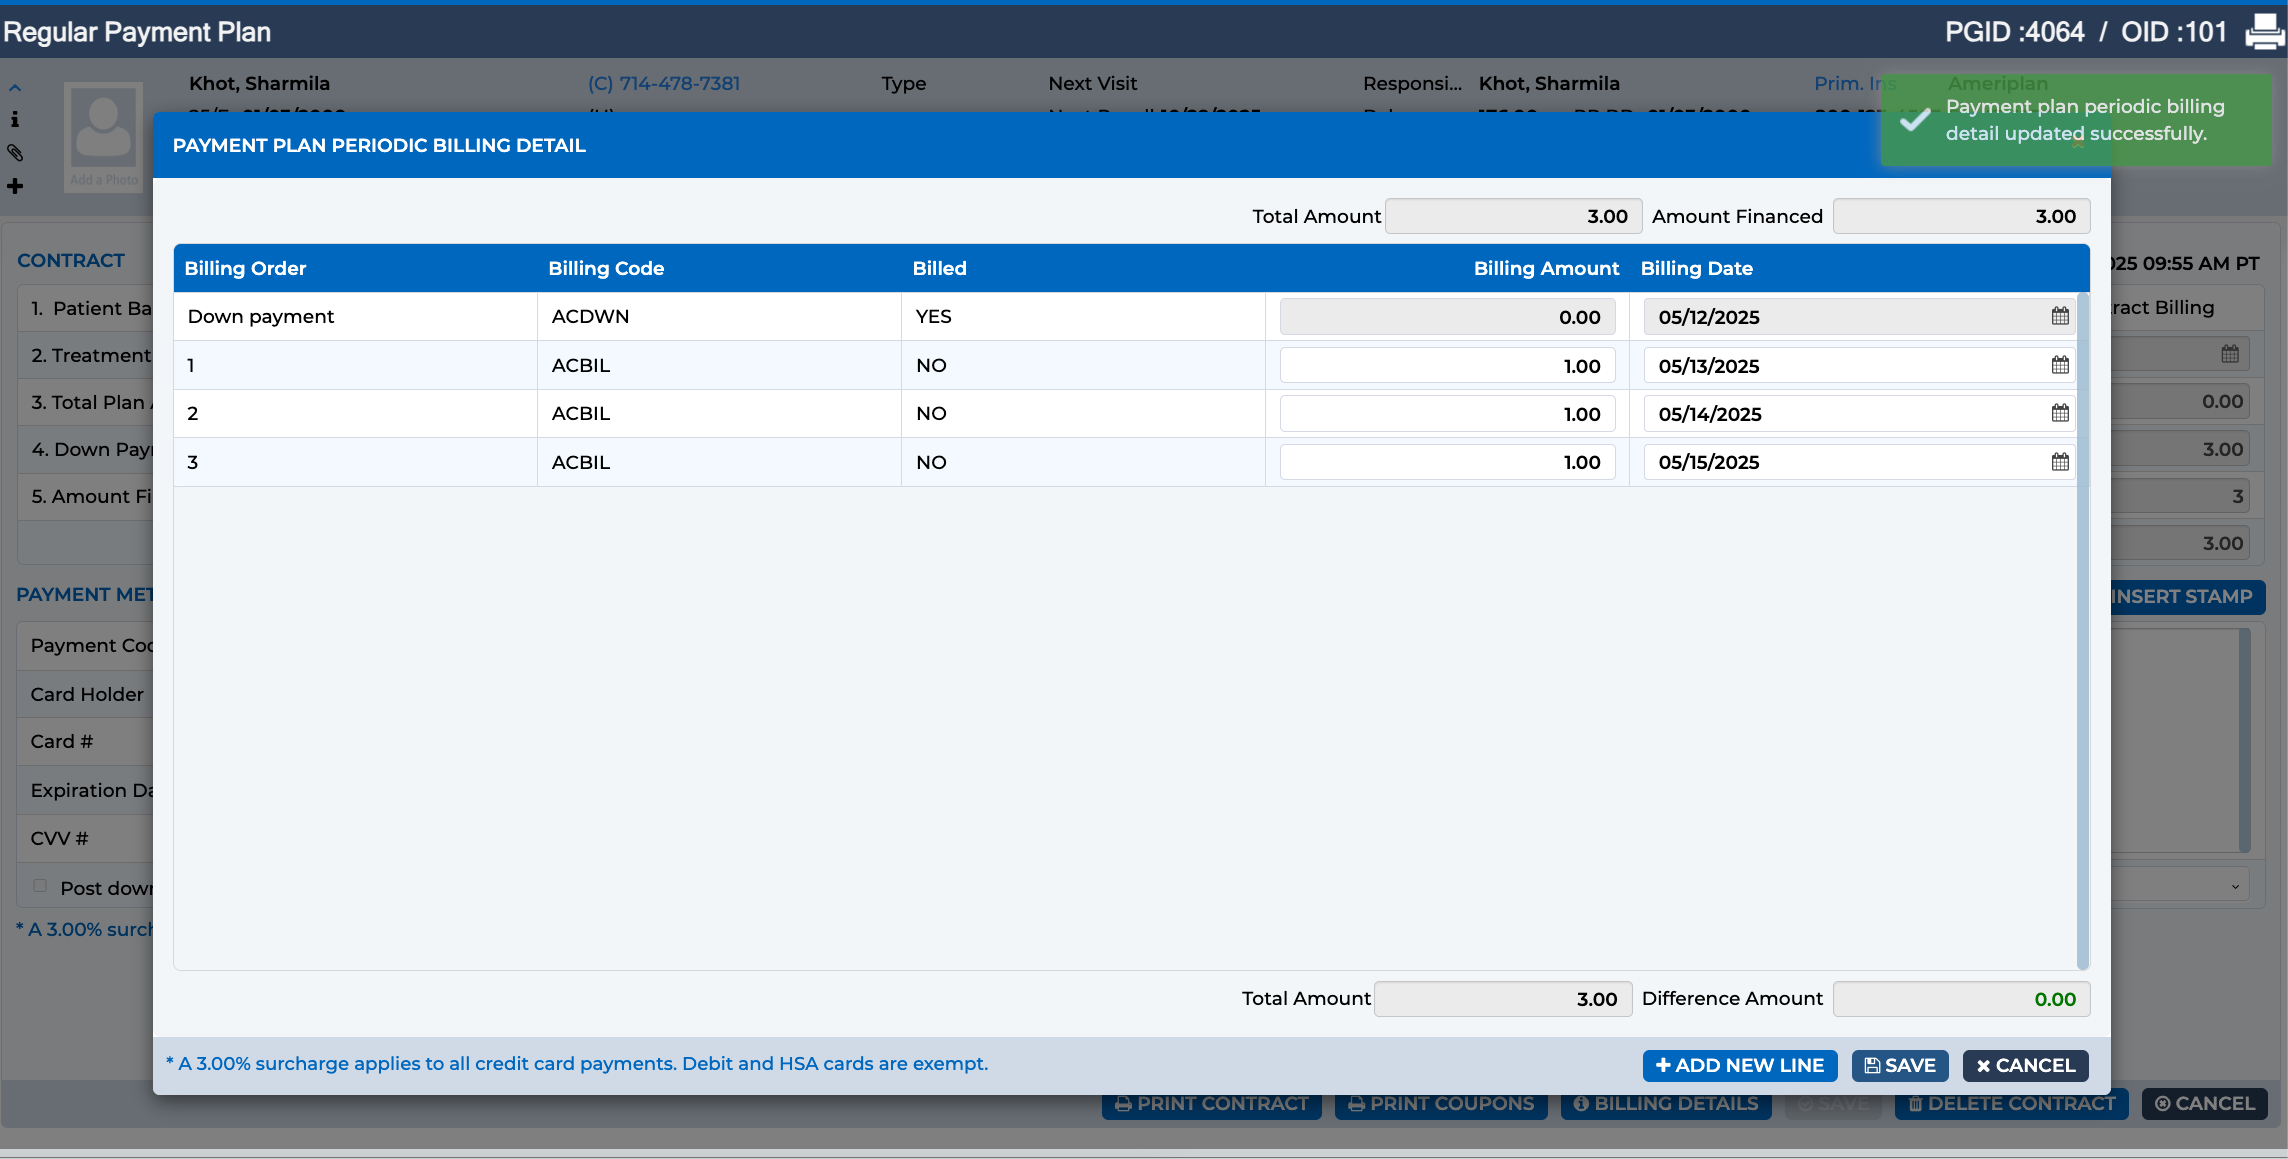Edit billing amount for order 1
Viewport: 2288px width, 1159px height.
pos(1447,366)
